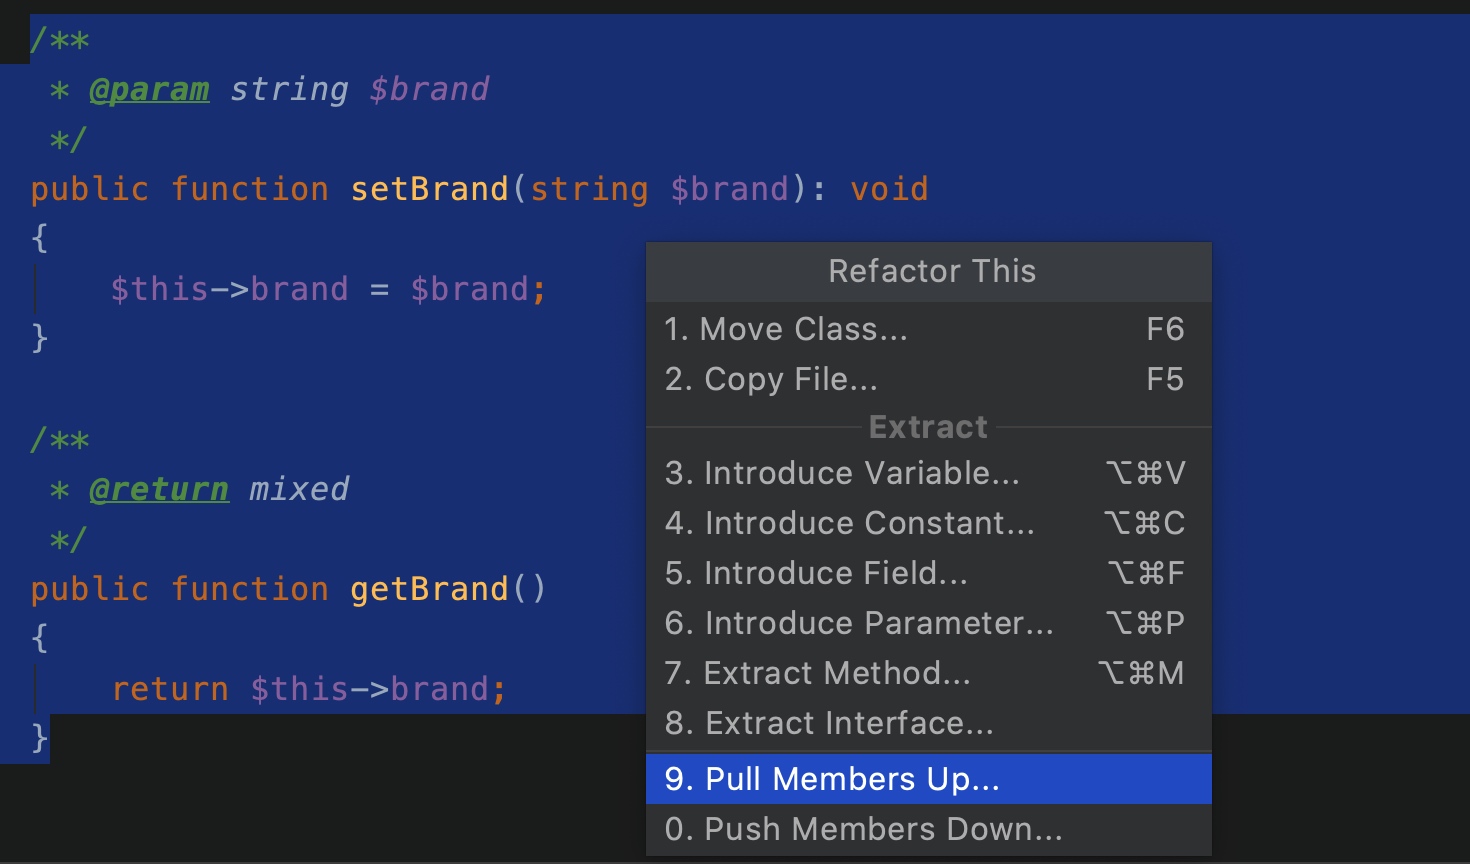Select Introduce Parameter... entry
Screen dimensions: 1470x864
(929, 623)
